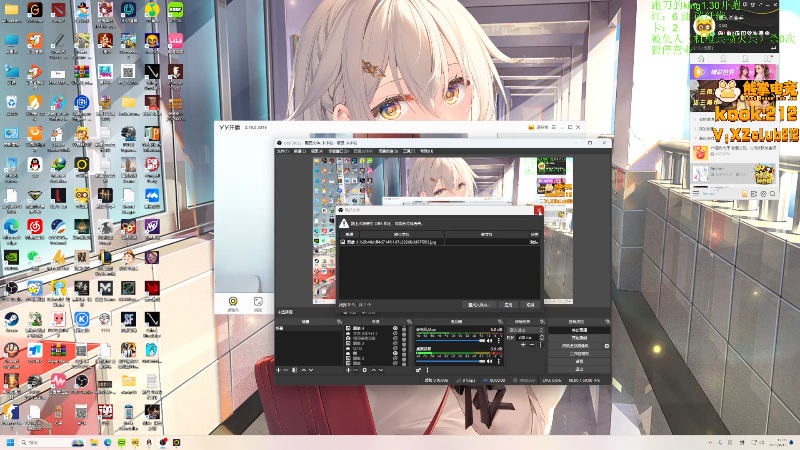Open the Windows Start button on the taskbar

[10, 442]
